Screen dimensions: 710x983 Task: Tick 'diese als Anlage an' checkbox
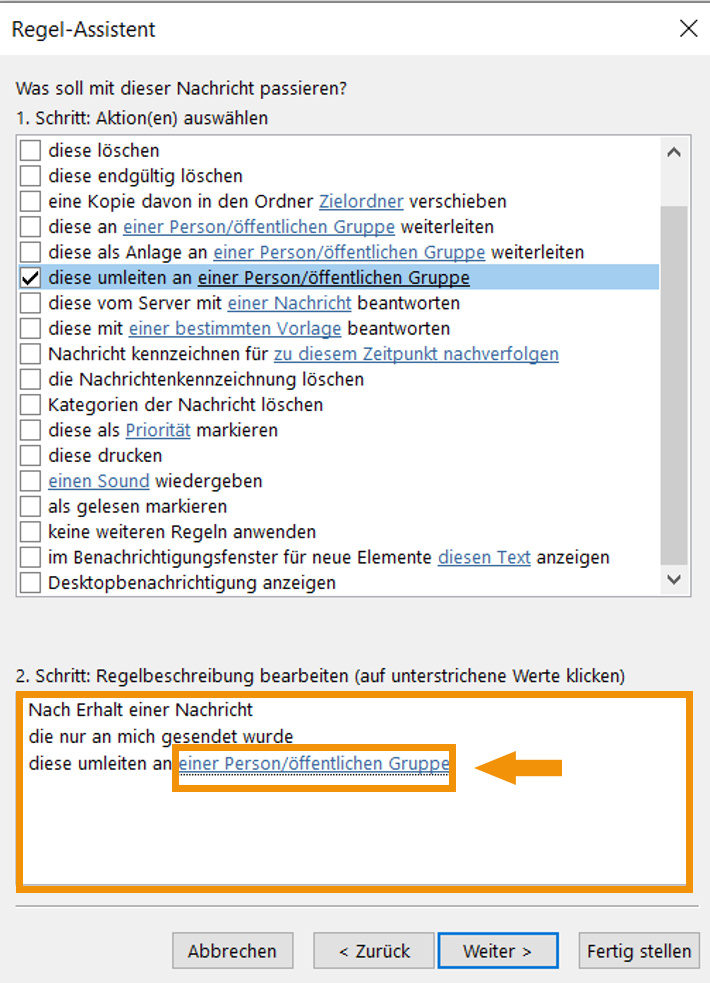click(x=30, y=252)
